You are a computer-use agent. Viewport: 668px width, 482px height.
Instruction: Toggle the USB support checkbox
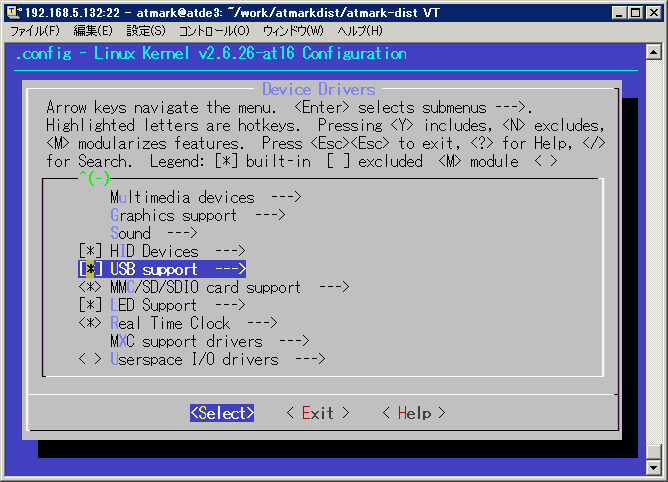90,269
